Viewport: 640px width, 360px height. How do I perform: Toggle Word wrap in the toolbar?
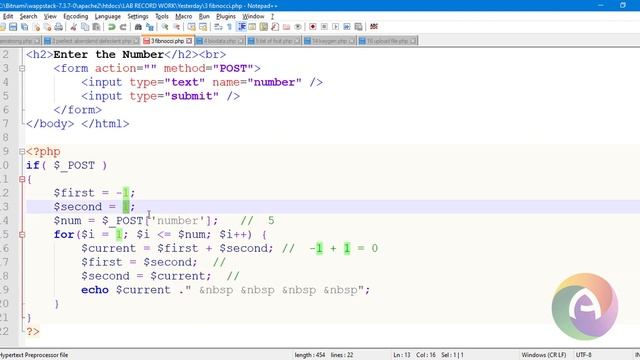(218, 27)
